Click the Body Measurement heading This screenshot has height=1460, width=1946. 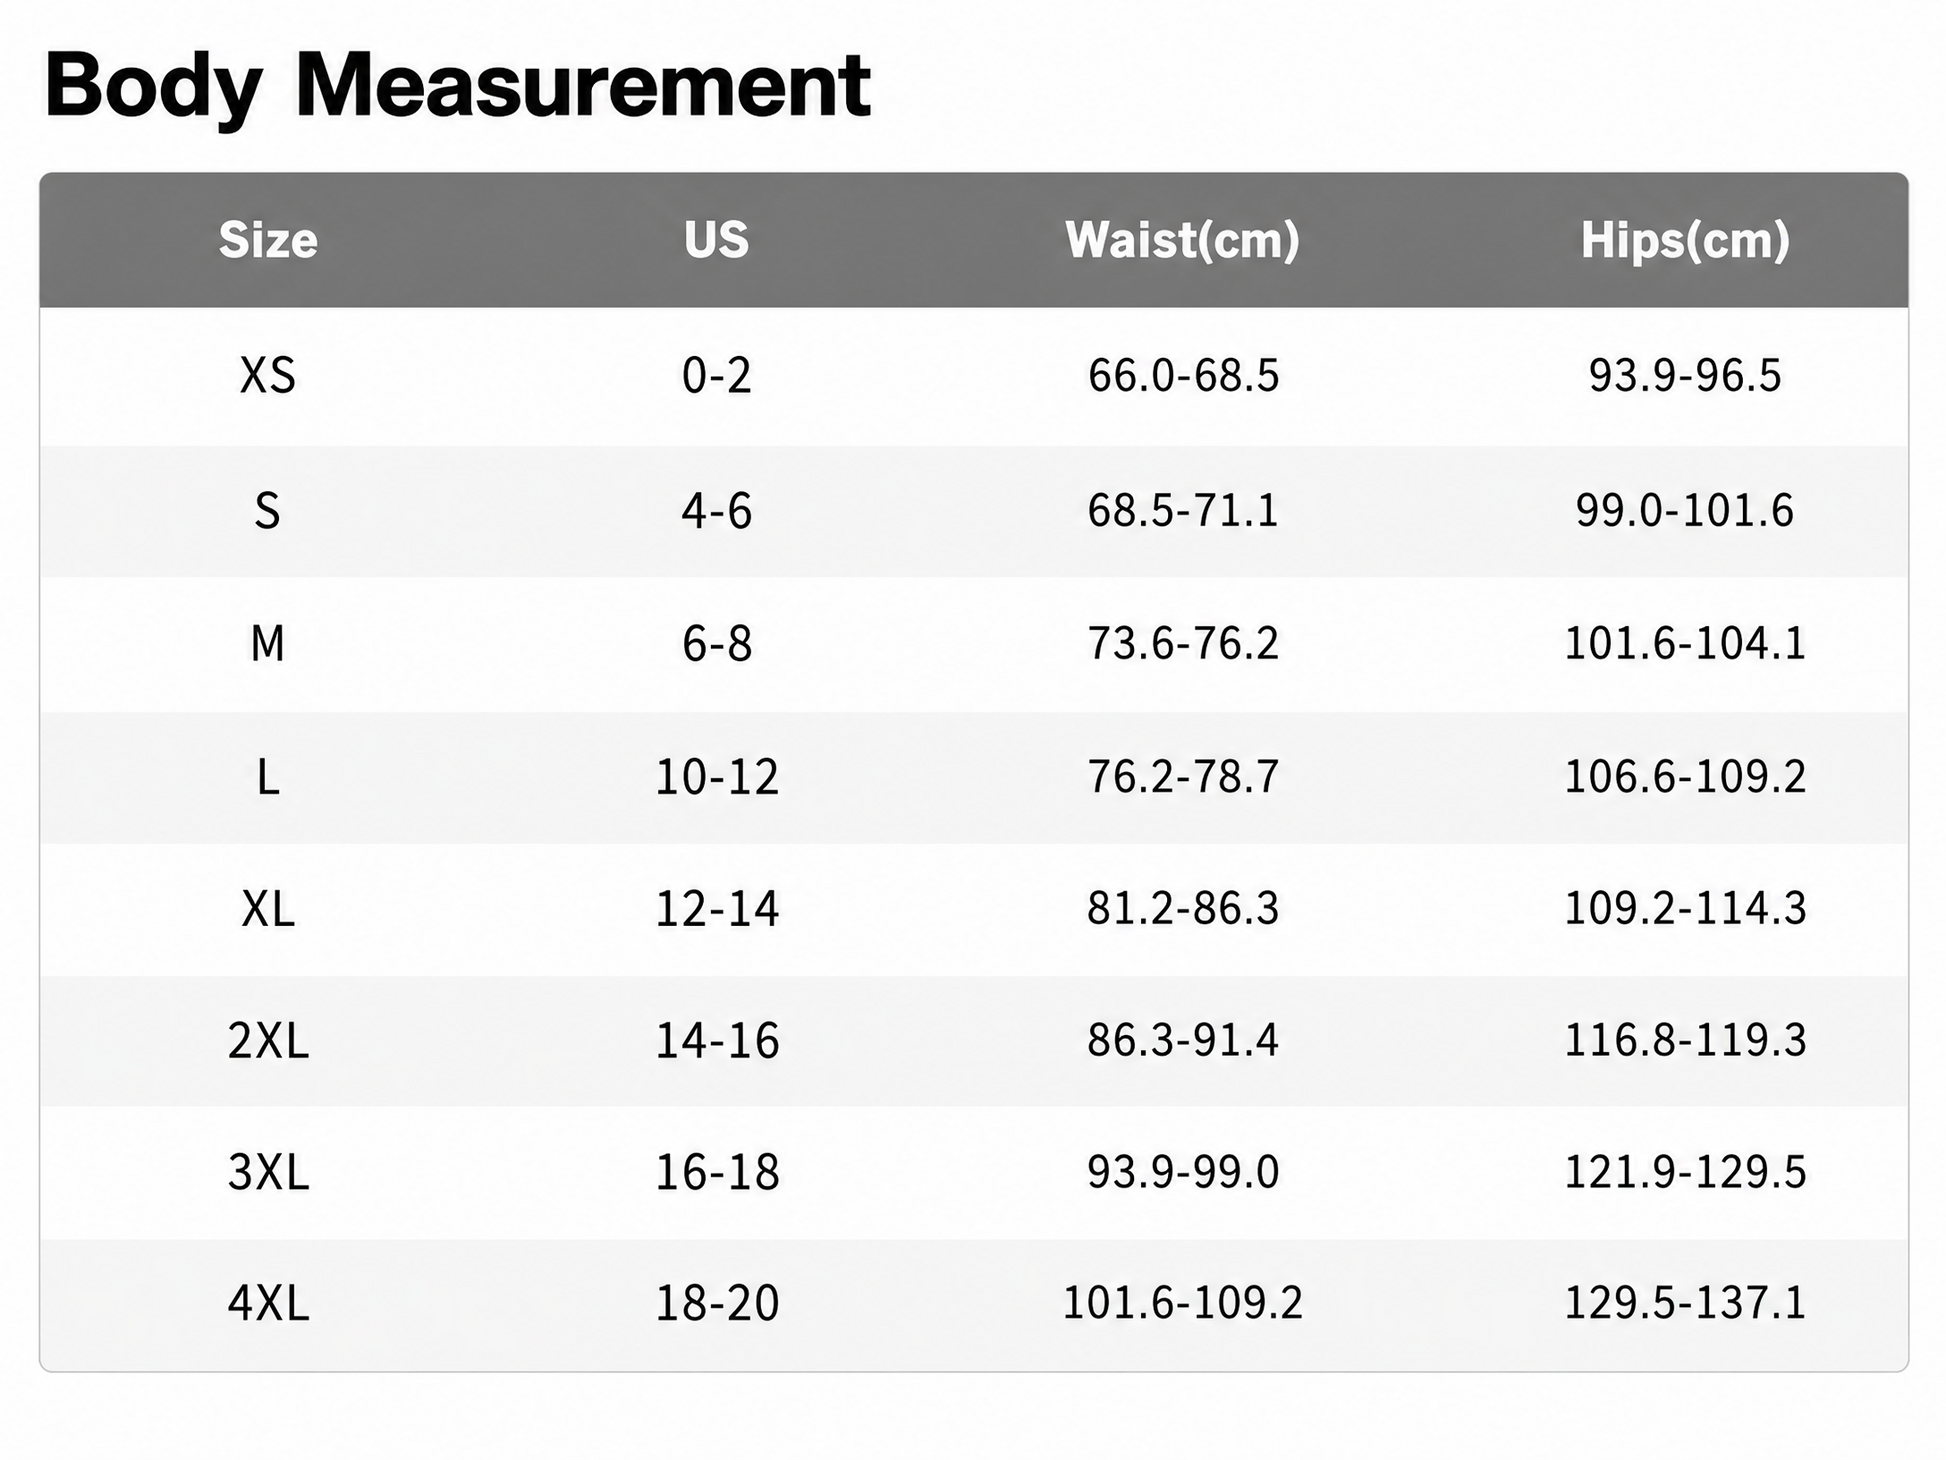(x=458, y=88)
